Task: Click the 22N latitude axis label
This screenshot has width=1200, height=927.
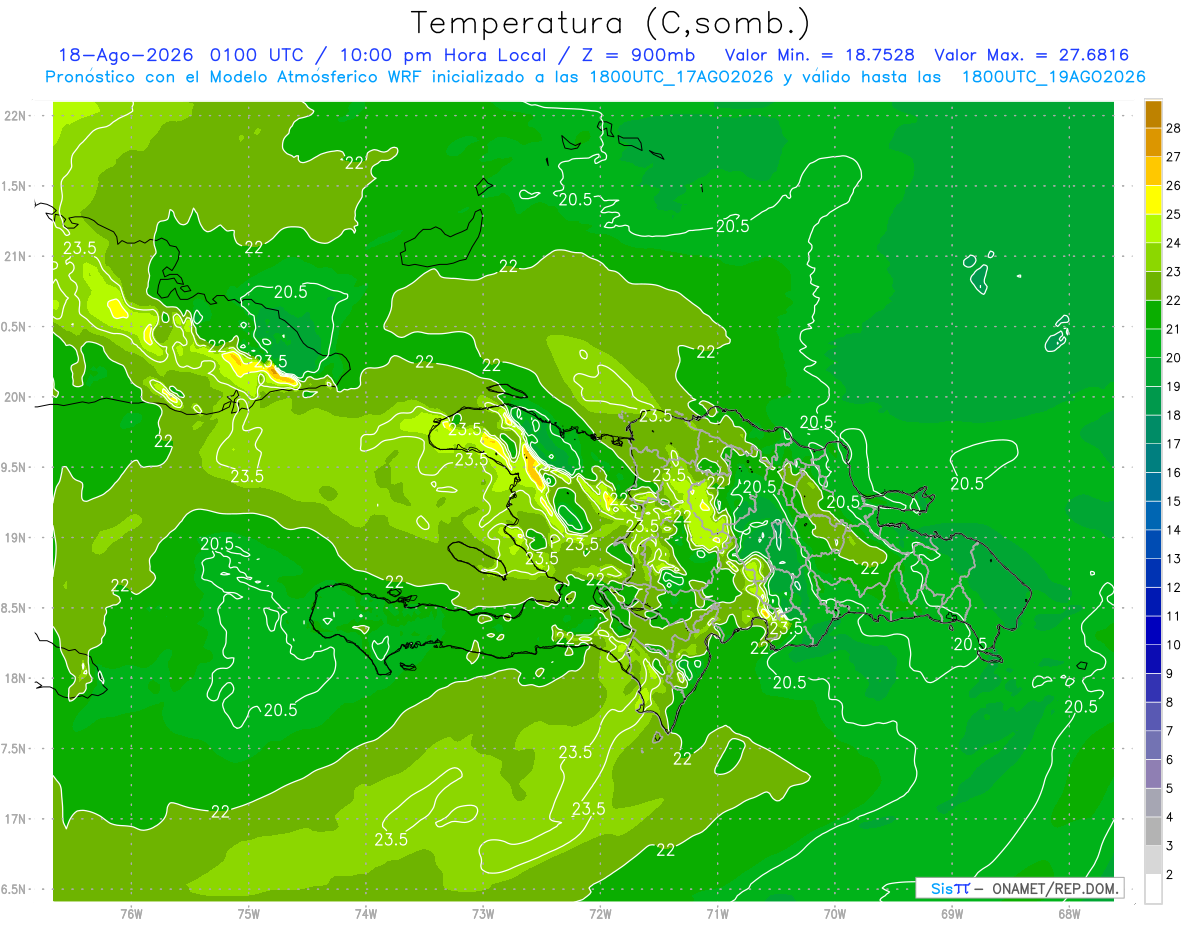Action: [x=16, y=116]
